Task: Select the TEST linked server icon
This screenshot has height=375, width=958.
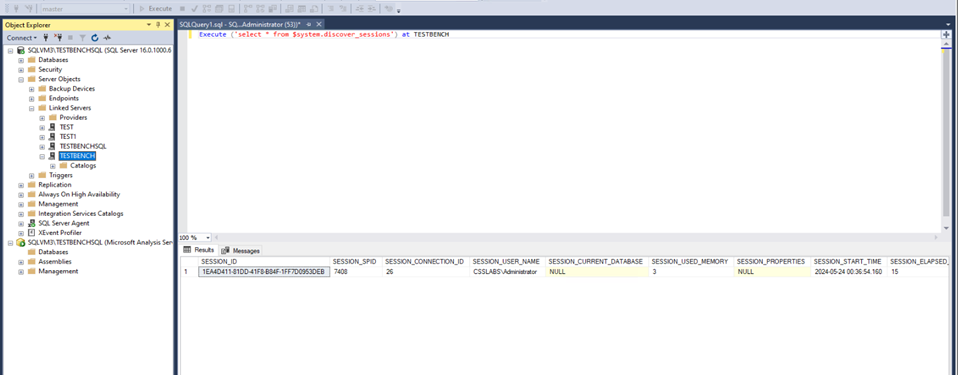Action: pos(52,127)
